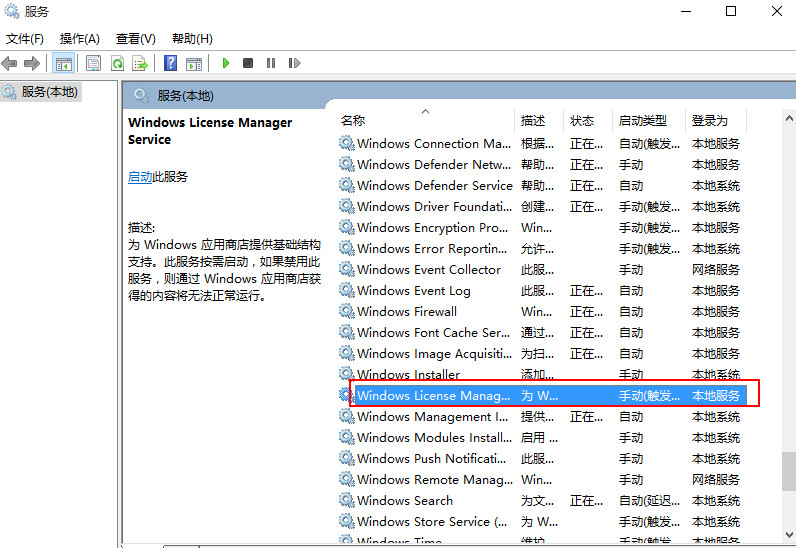
Task: Select Windows Installer service row
Action: [542, 375]
